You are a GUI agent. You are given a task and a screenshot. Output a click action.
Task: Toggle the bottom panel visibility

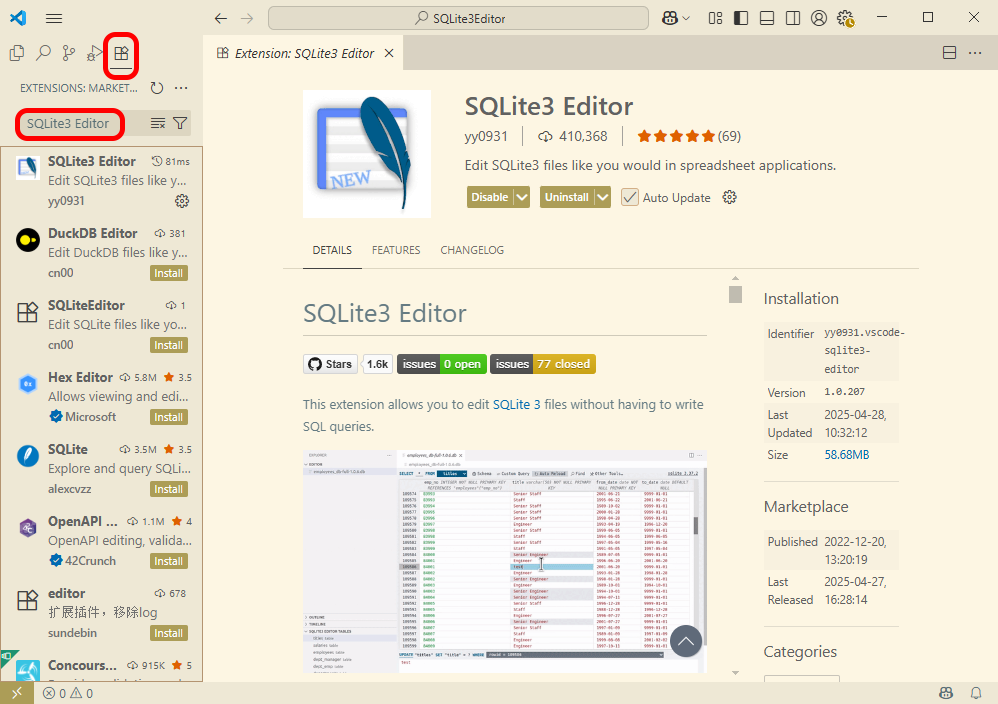coord(767,18)
